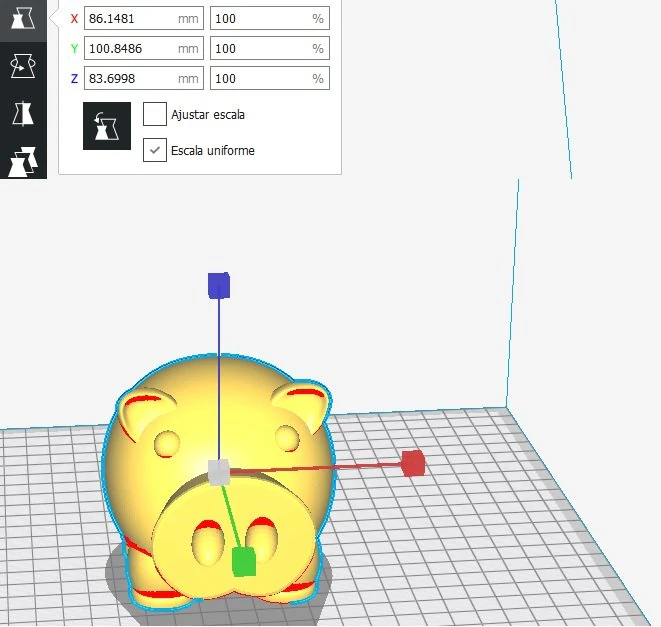Click the Escala uniforme label
Image resolution: width=661 pixels, height=627 pixels.
pos(213,151)
